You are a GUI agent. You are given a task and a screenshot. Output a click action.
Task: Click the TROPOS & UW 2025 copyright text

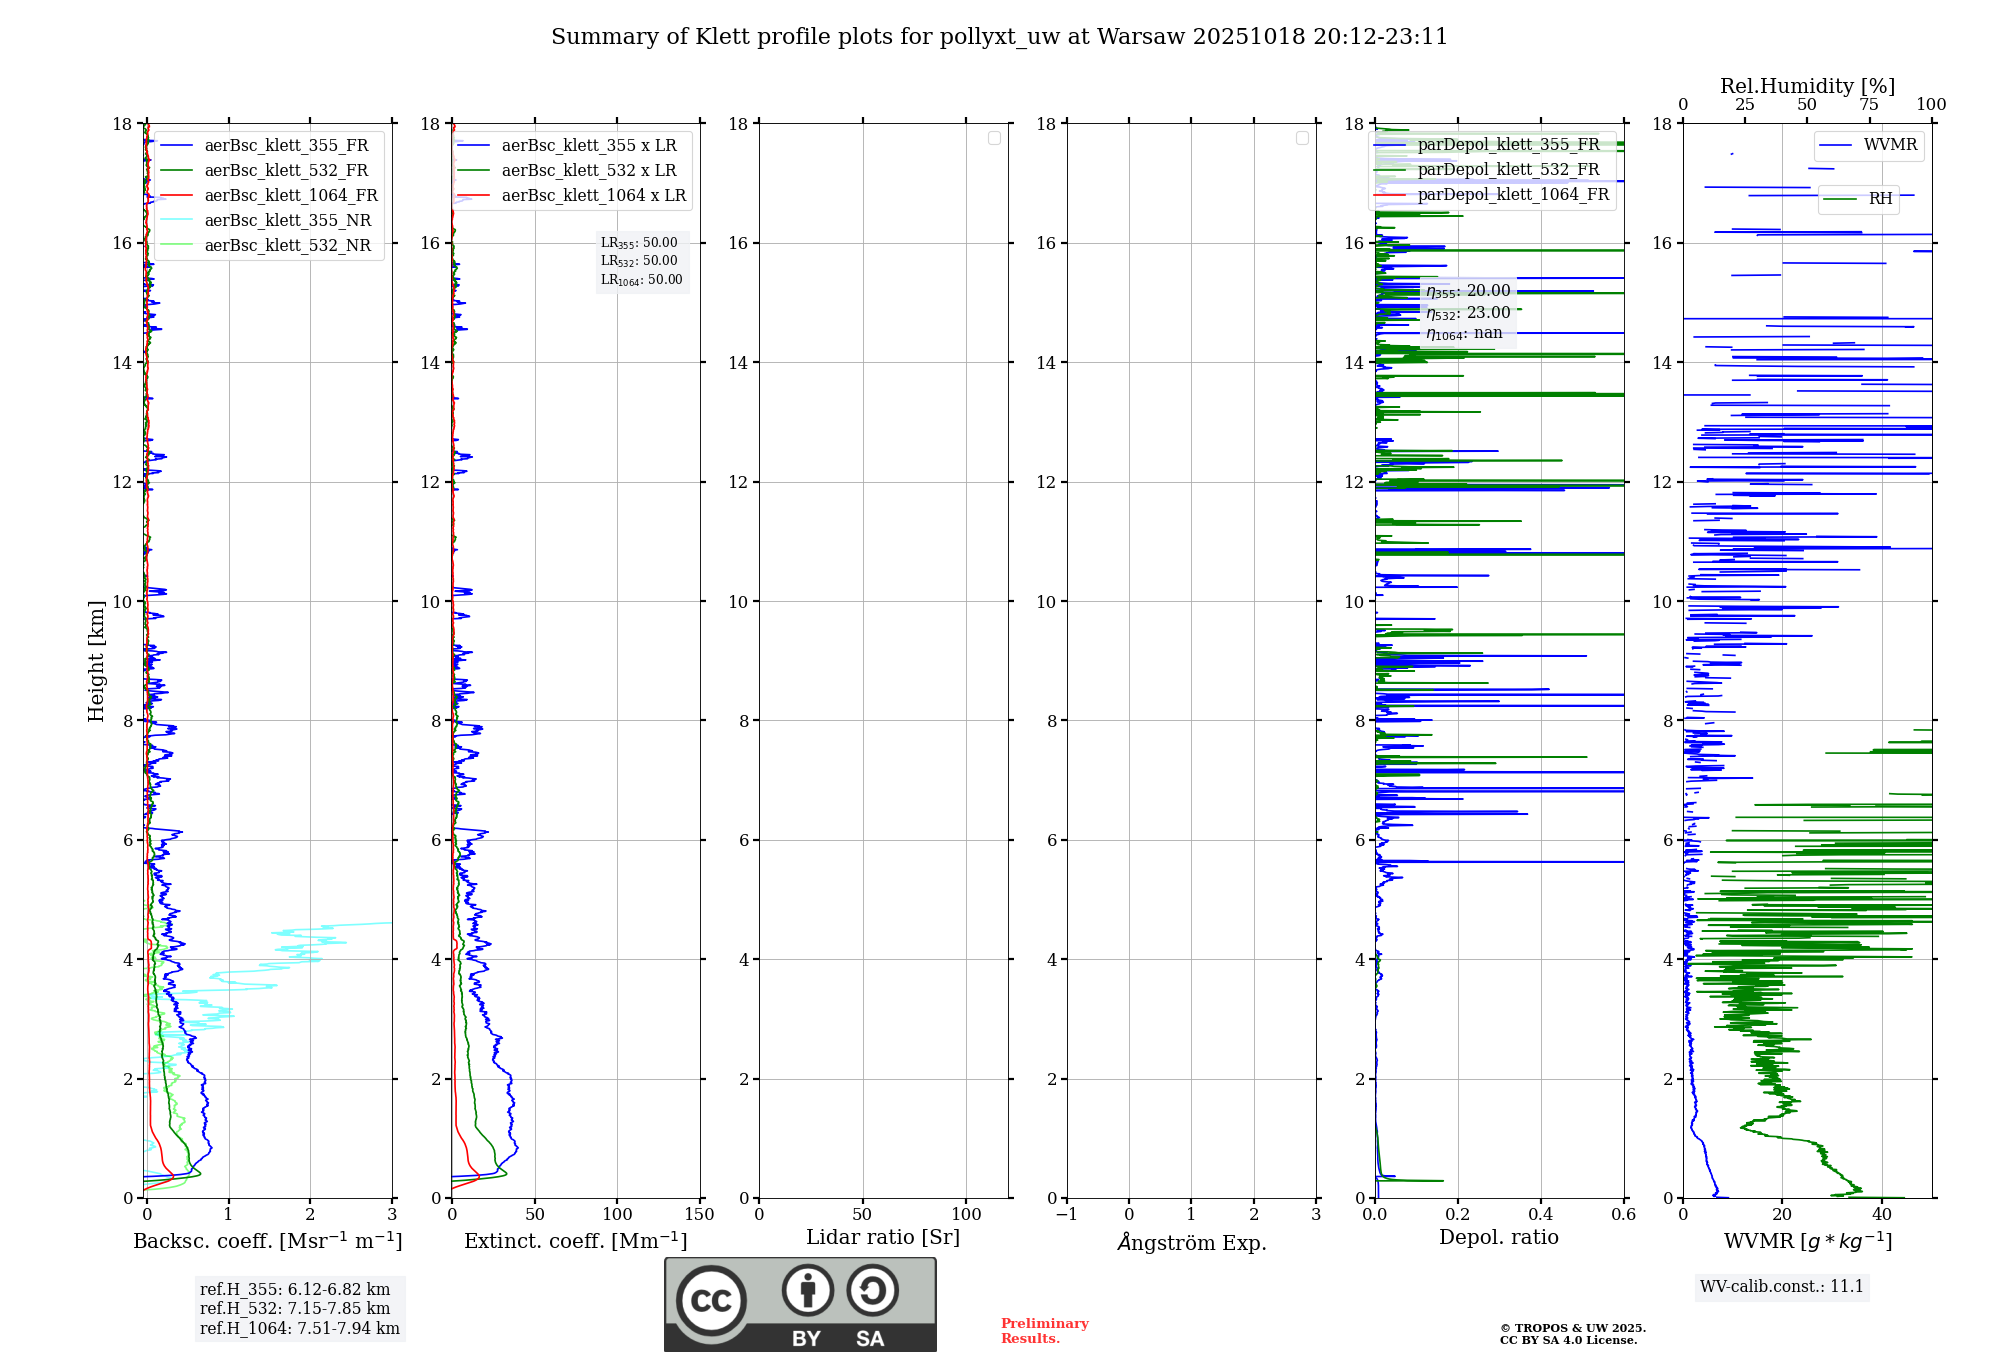(1572, 1328)
